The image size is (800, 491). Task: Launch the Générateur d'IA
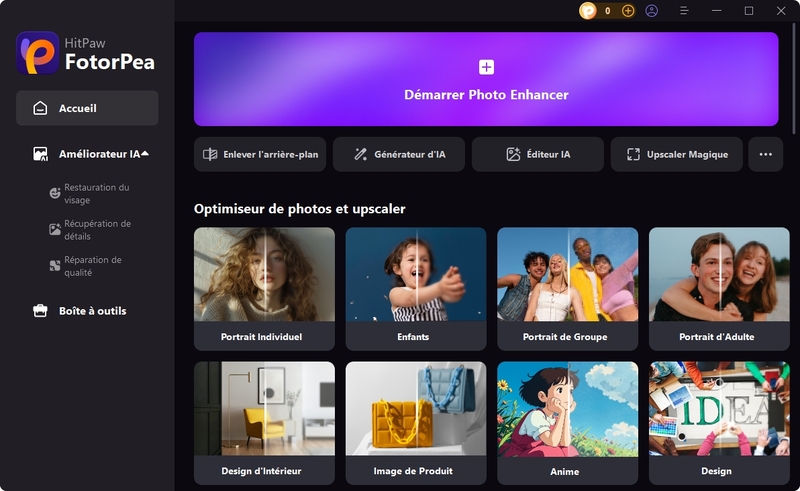tap(398, 154)
